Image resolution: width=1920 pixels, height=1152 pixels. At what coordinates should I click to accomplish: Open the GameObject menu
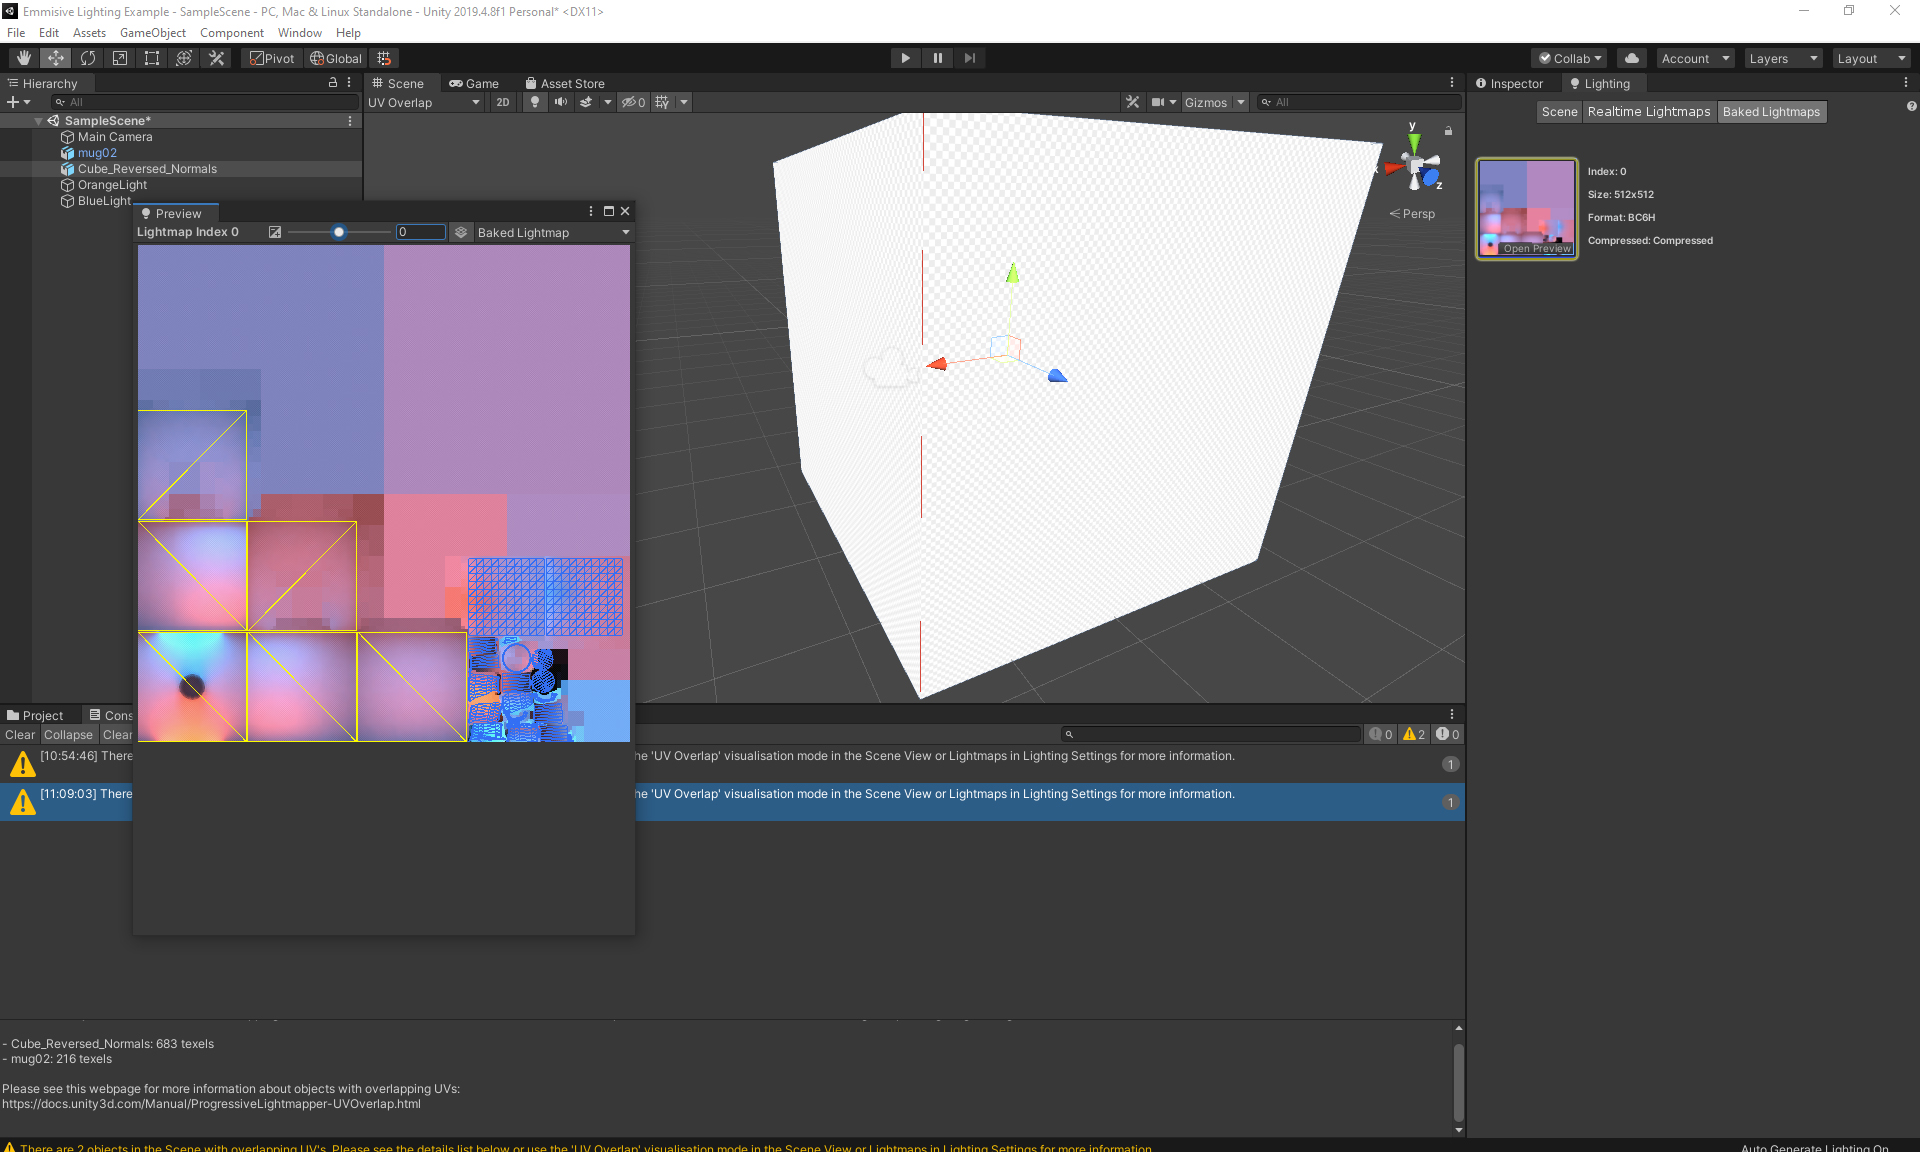[x=152, y=32]
